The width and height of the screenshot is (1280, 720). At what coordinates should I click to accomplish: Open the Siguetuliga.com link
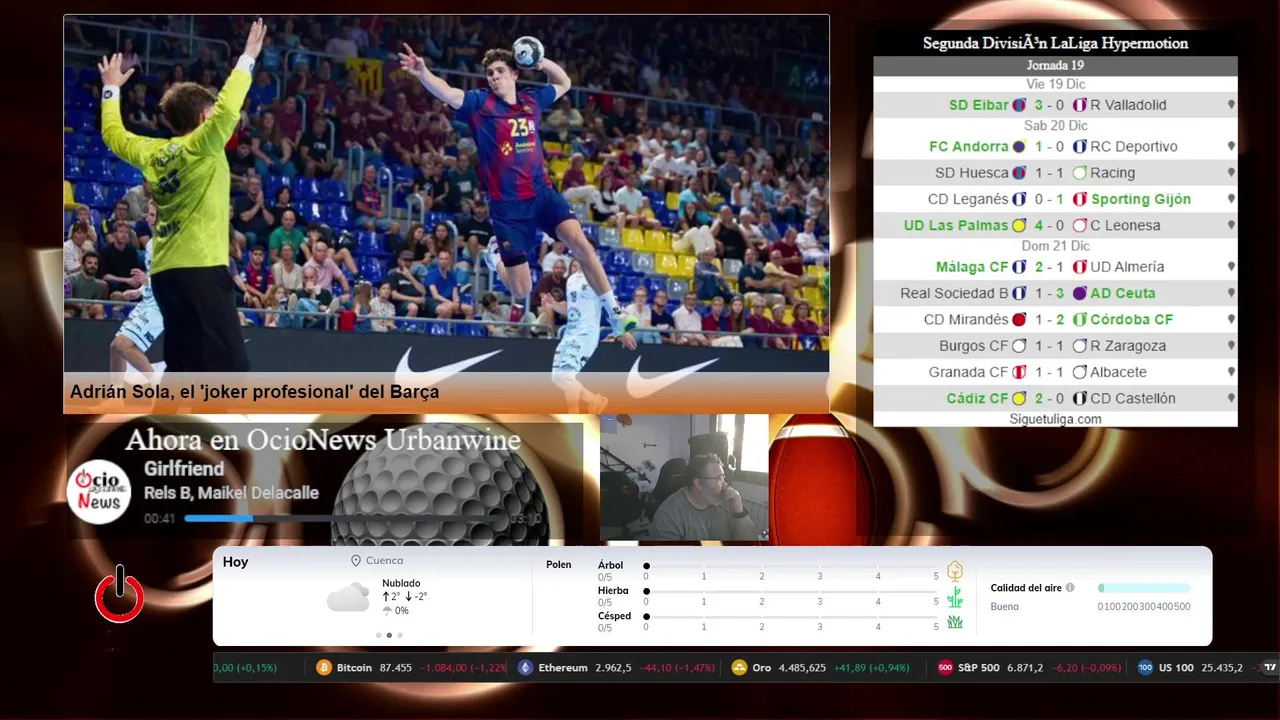(x=1055, y=419)
